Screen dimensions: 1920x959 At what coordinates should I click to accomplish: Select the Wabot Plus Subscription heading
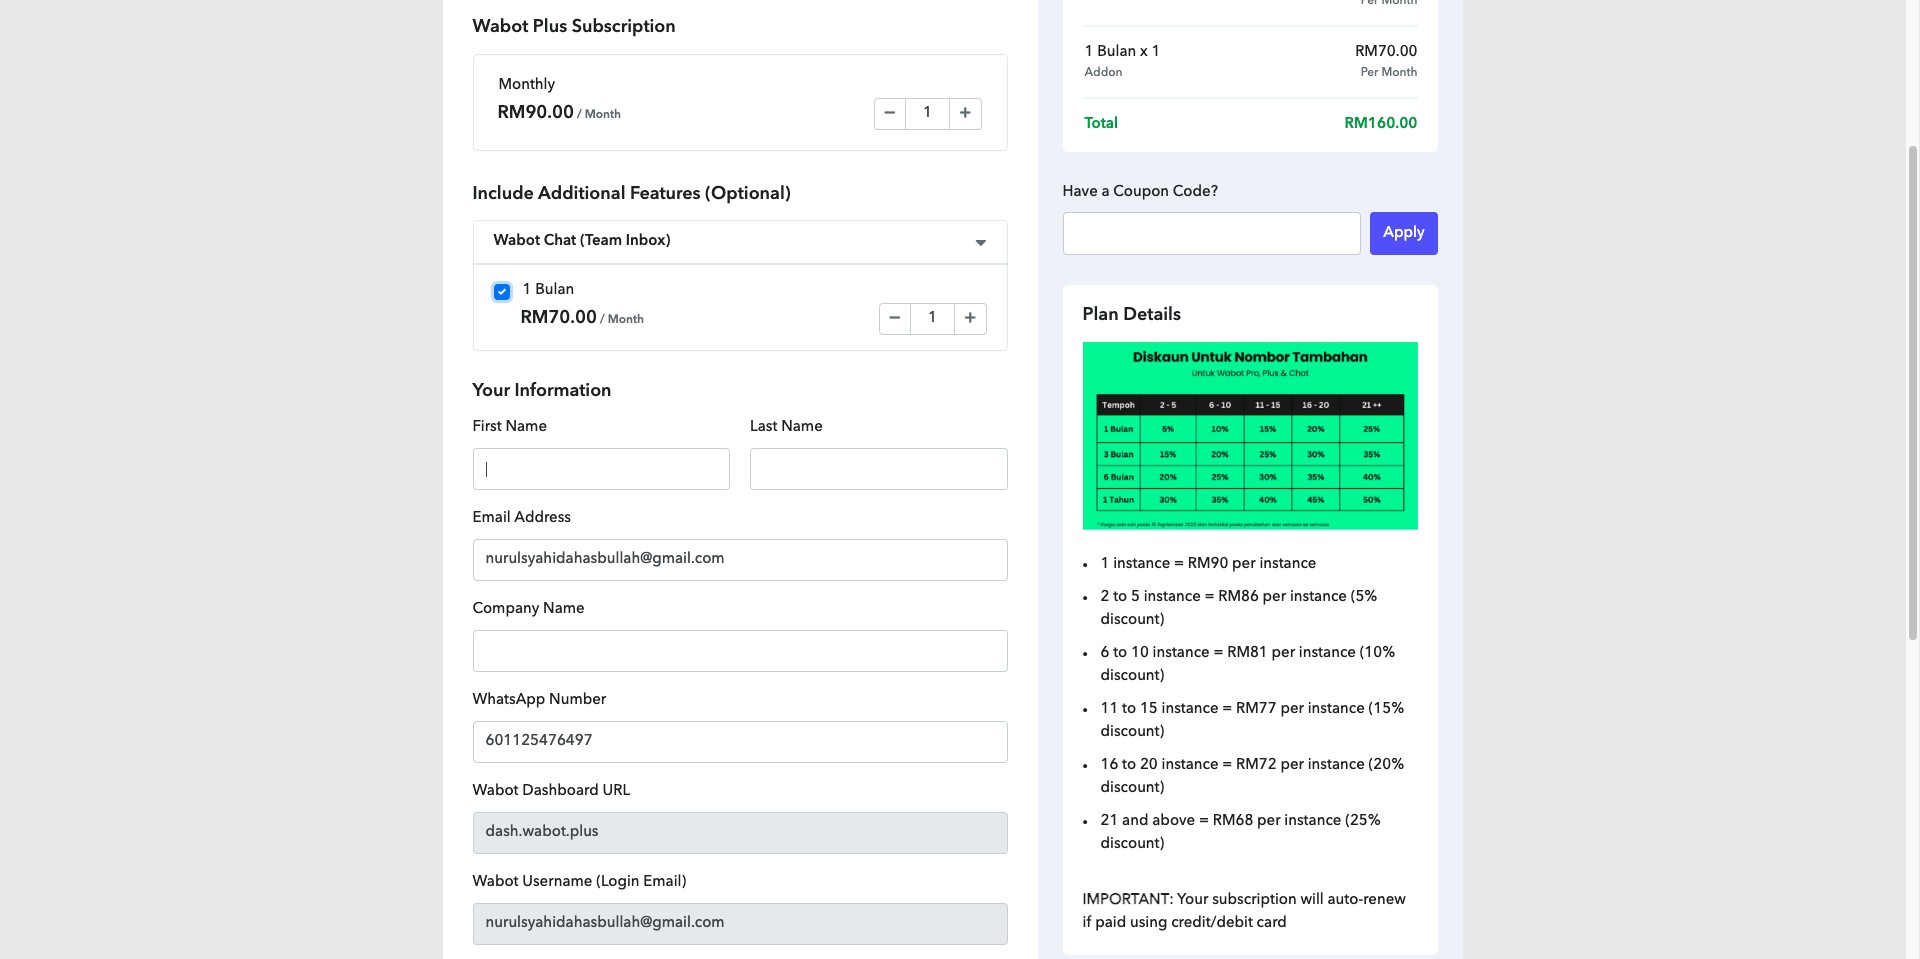click(x=574, y=26)
